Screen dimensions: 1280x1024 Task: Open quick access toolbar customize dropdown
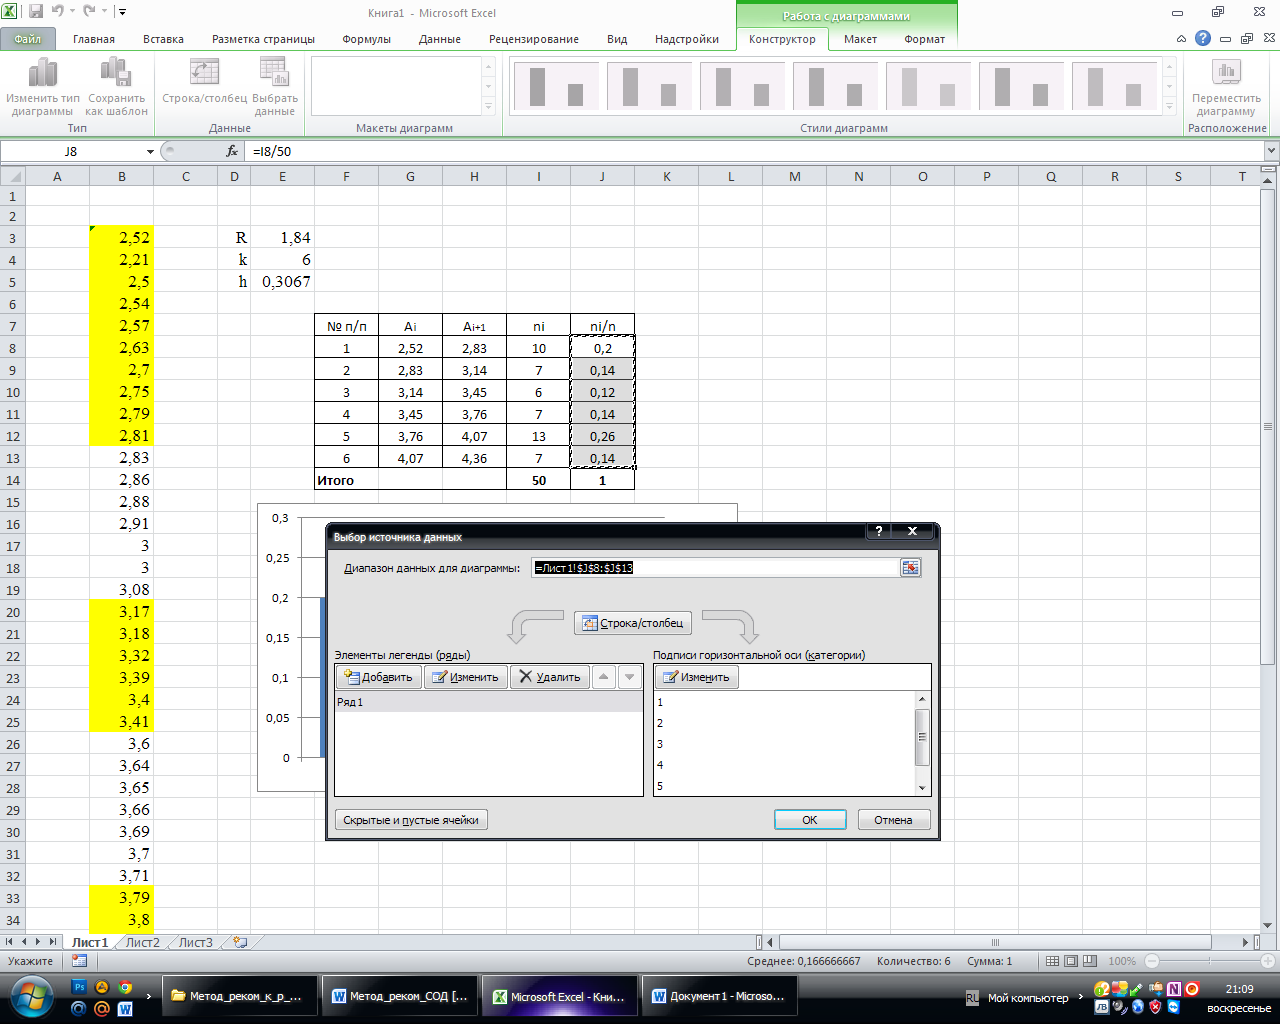click(122, 12)
